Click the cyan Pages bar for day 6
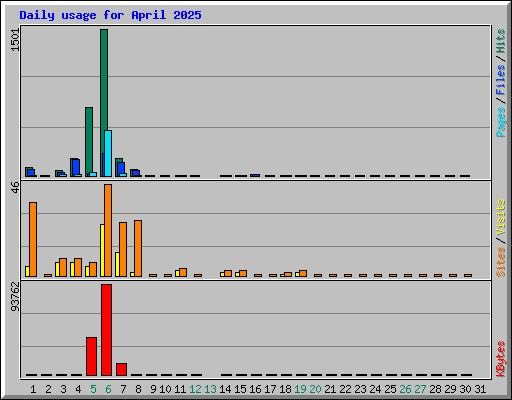 (x=108, y=153)
